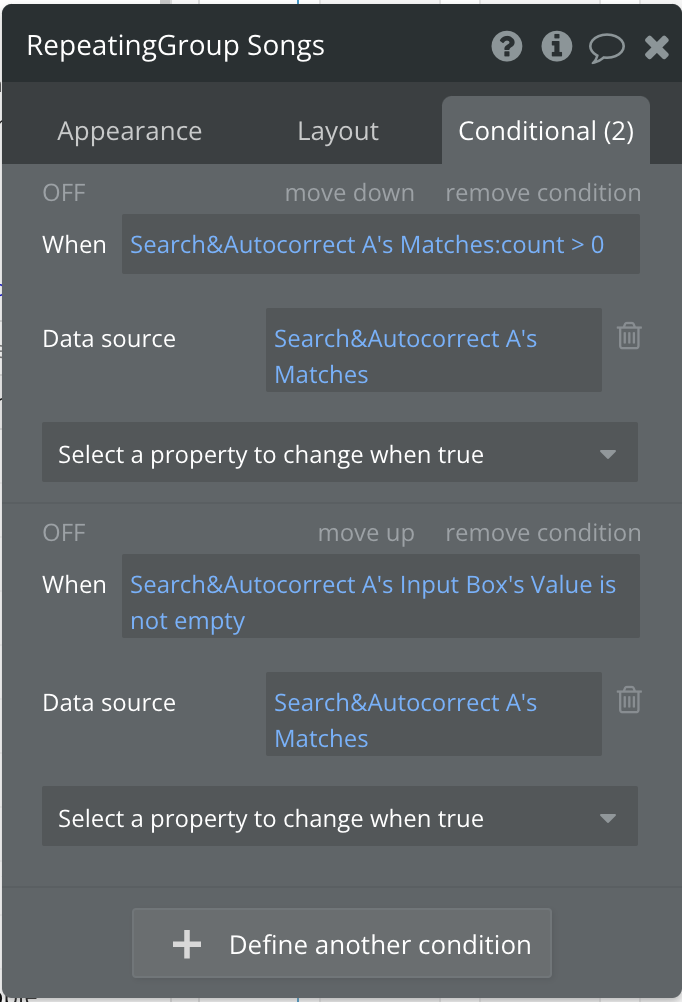Click the info icon in header
Image resolution: width=682 pixels, height=1002 pixels.
(556, 46)
